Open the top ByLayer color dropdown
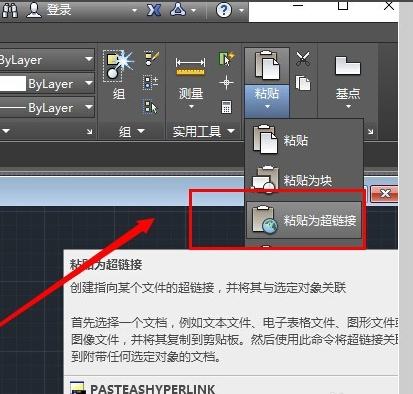The width and height of the screenshot is (413, 394). 47,60
